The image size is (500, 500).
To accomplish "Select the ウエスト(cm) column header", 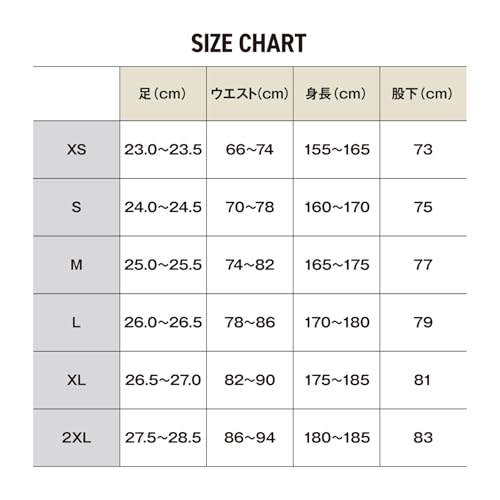I will click(x=250, y=94).
